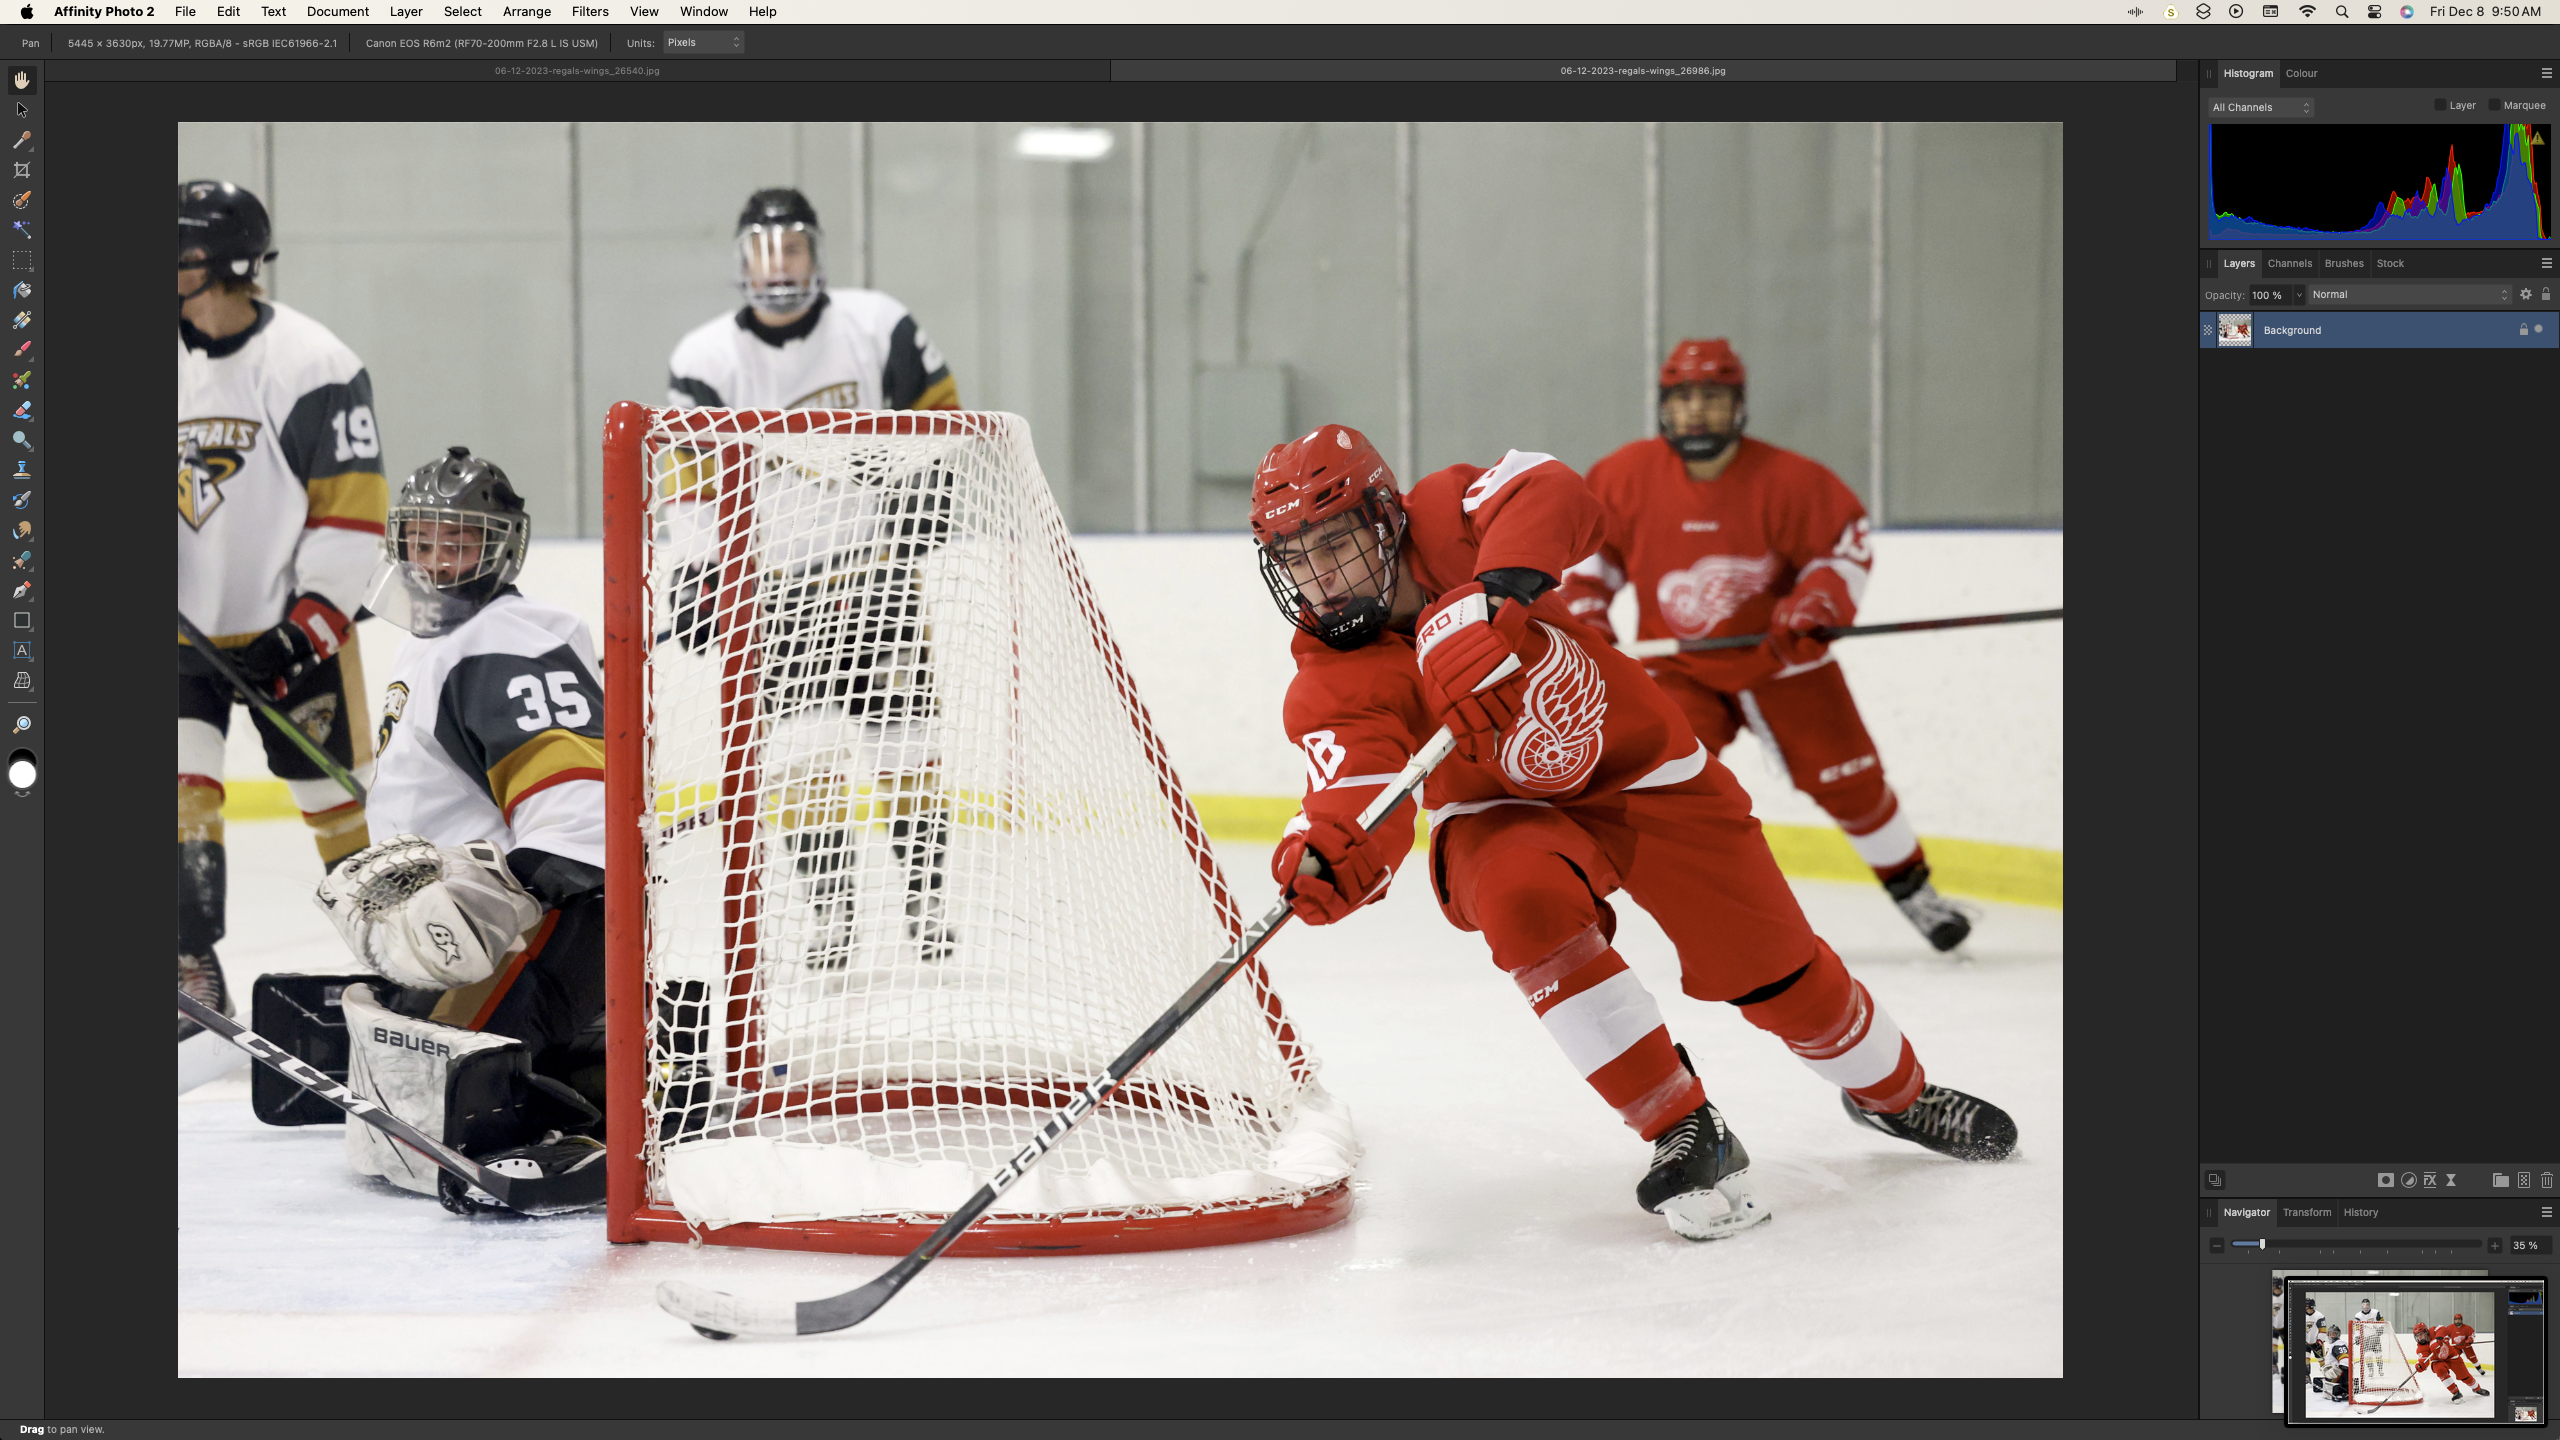Screen dimensions: 2560x1440
Task: Select the Move (arrow) tool
Action: point(22,110)
